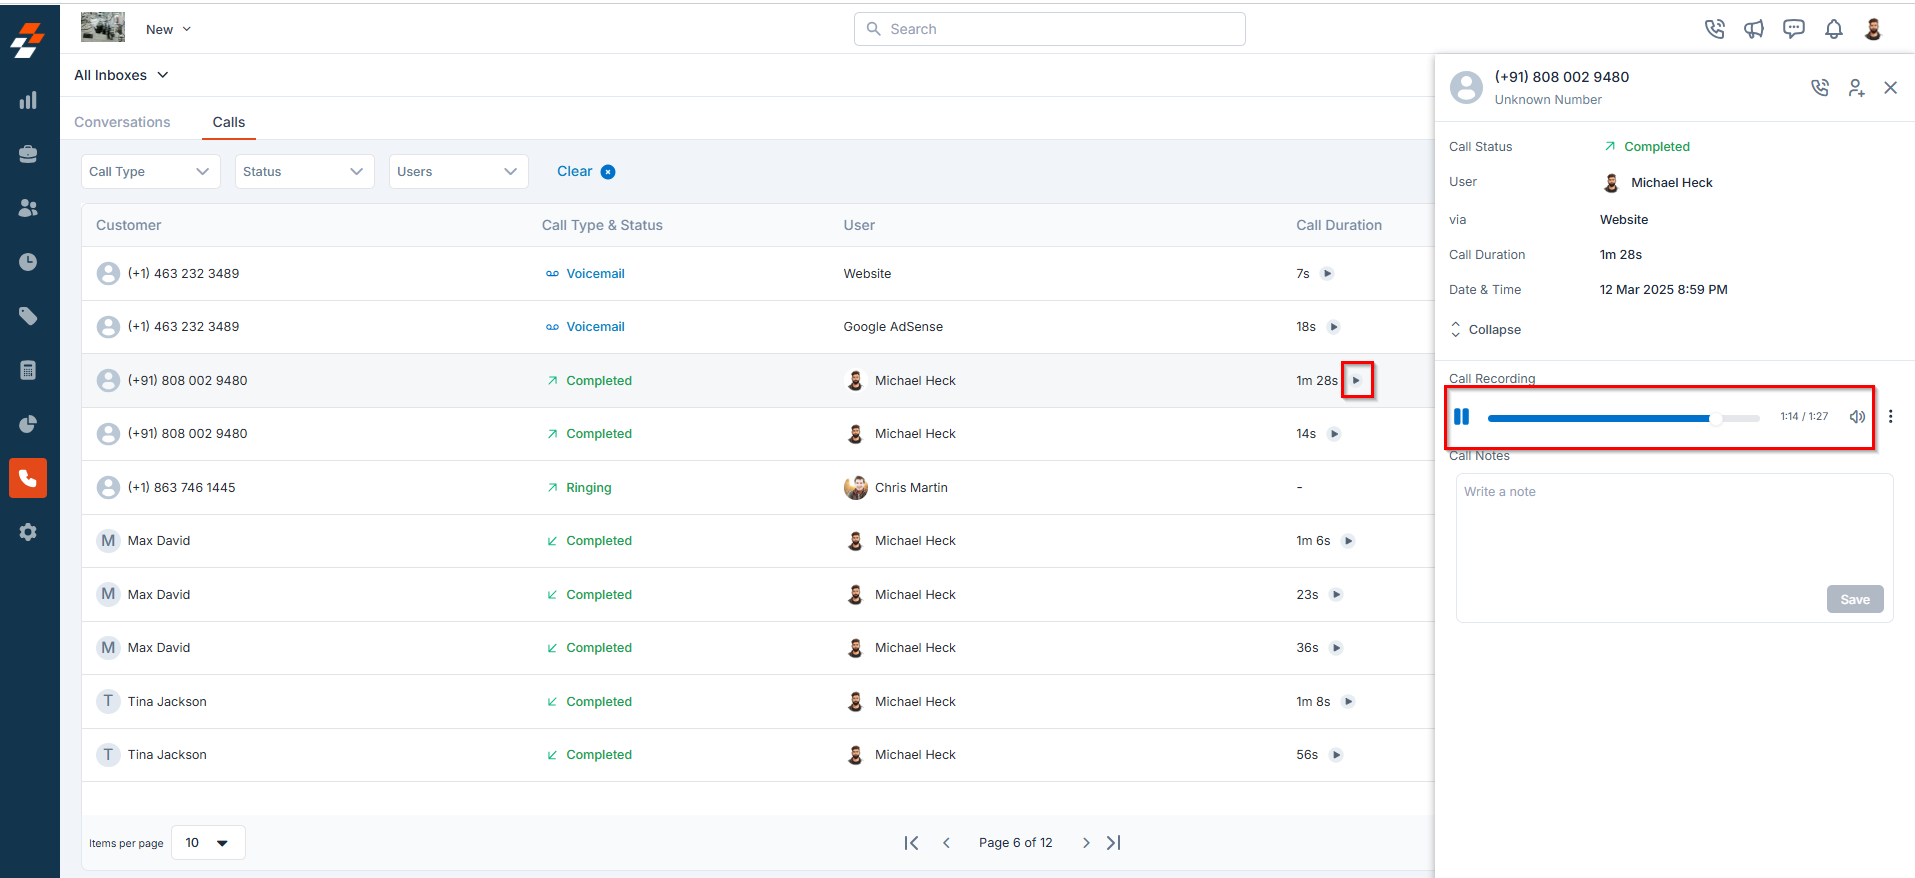Play the 1m 28s call recording in table
This screenshot has height=878, width=1915.
(1356, 380)
